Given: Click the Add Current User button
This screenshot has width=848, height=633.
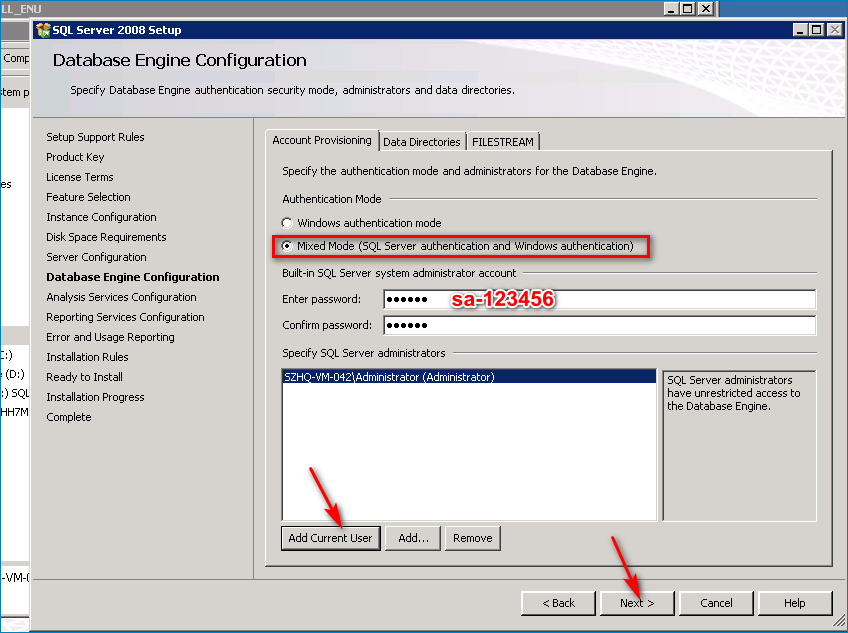Looking at the screenshot, I should coord(330,538).
